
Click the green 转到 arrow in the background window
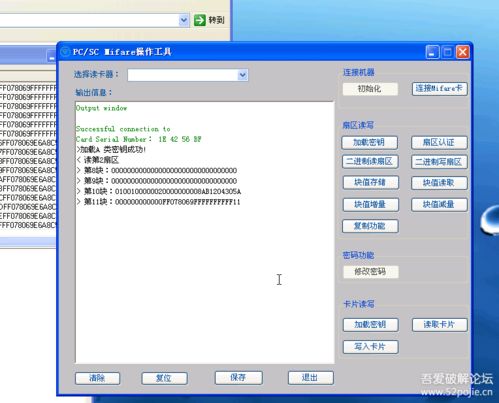pyautogui.click(x=200, y=20)
